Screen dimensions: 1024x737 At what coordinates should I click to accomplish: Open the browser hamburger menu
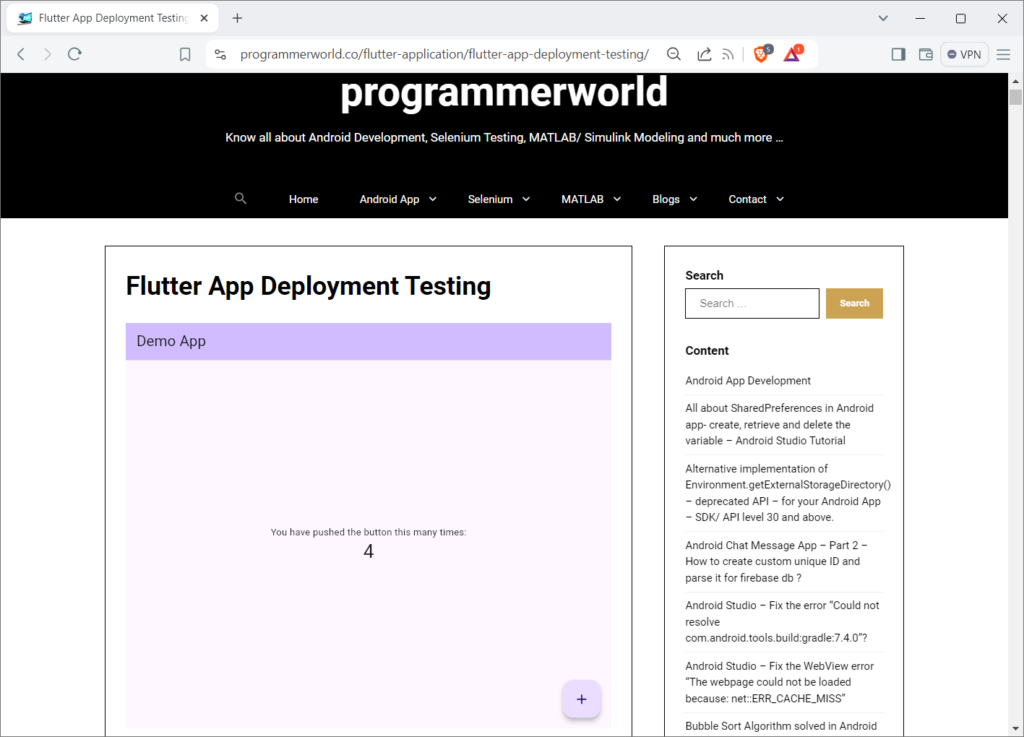pyautogui.click(x=1004, y=55)
